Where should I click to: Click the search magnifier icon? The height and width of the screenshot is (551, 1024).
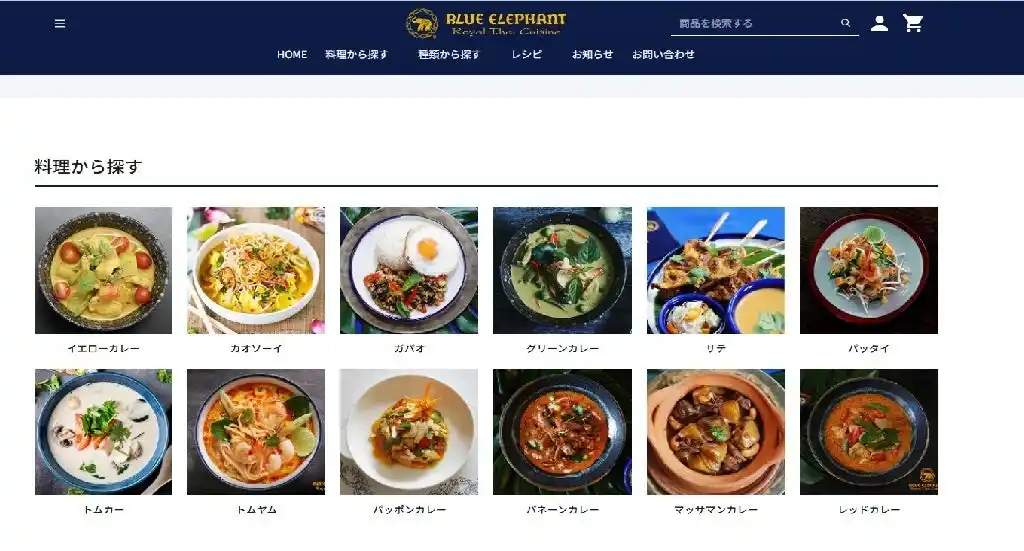[x=845, y=23]
